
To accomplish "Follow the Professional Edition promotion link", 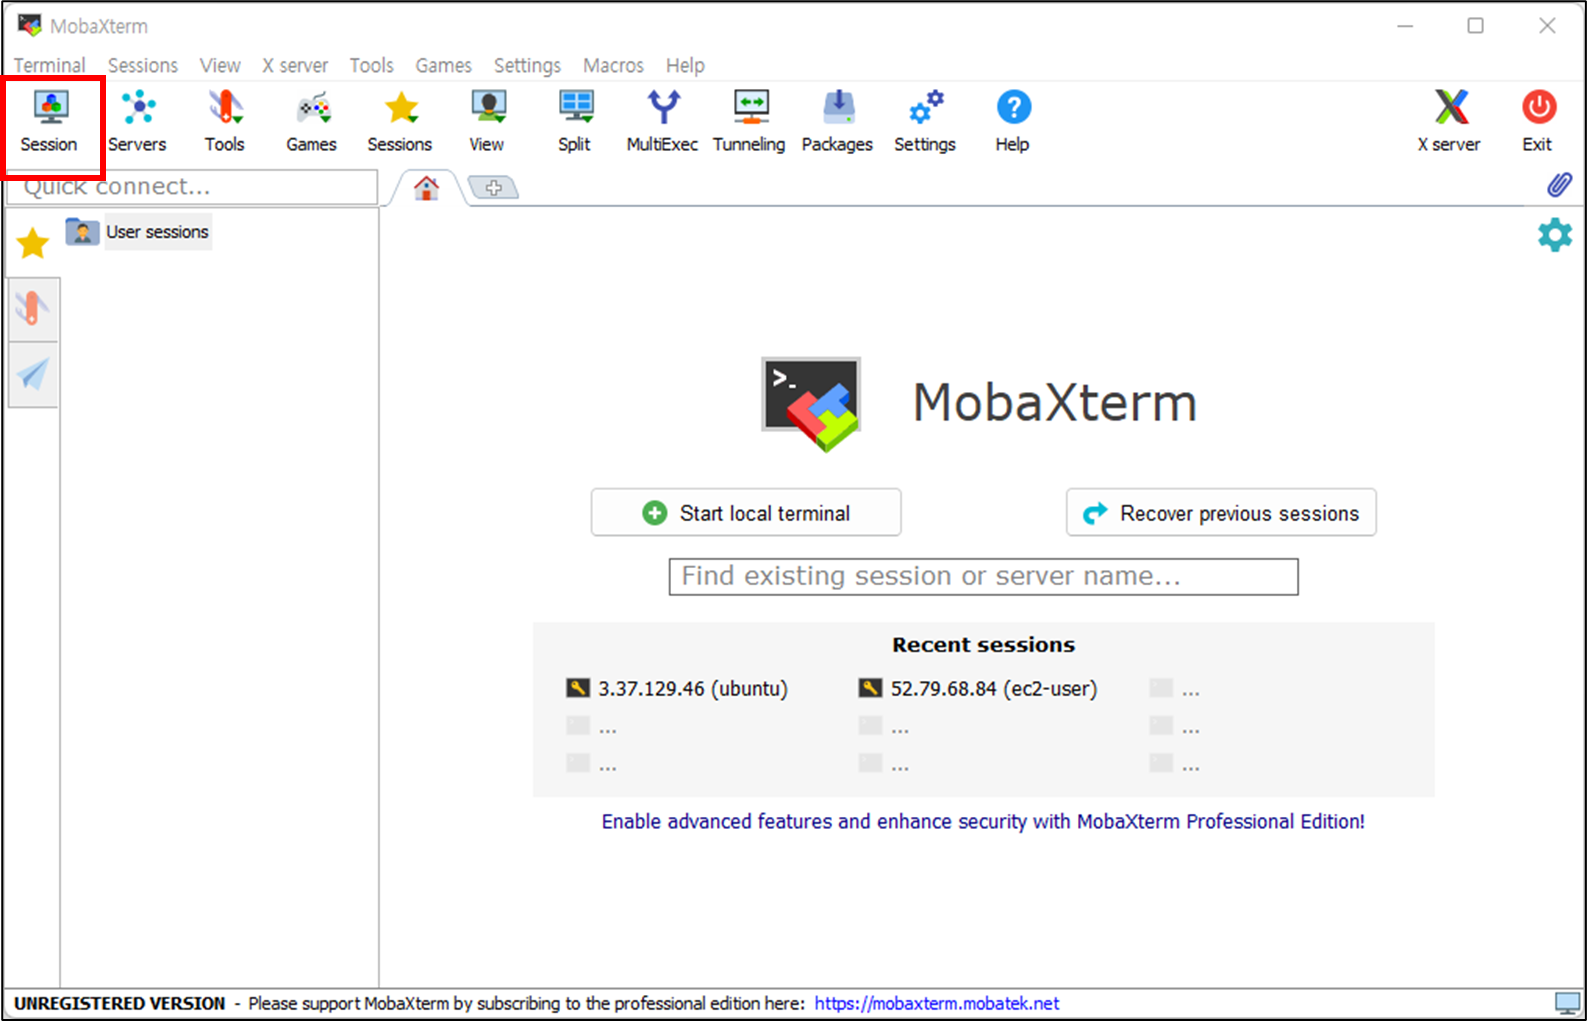I will [x=983, y=821].
